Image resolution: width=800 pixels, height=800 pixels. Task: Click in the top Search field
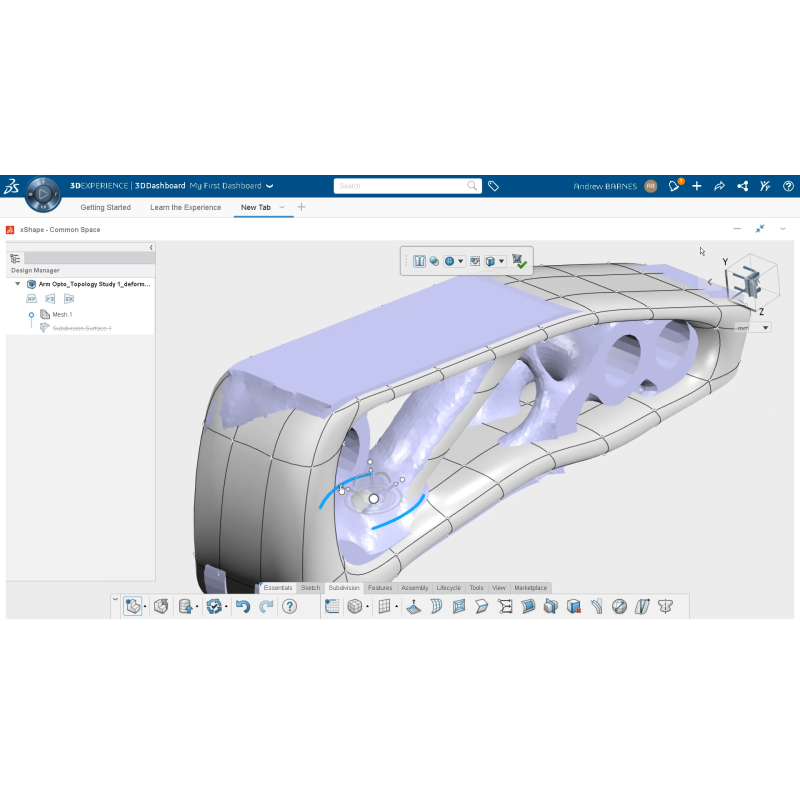click(x=405, y=186)
